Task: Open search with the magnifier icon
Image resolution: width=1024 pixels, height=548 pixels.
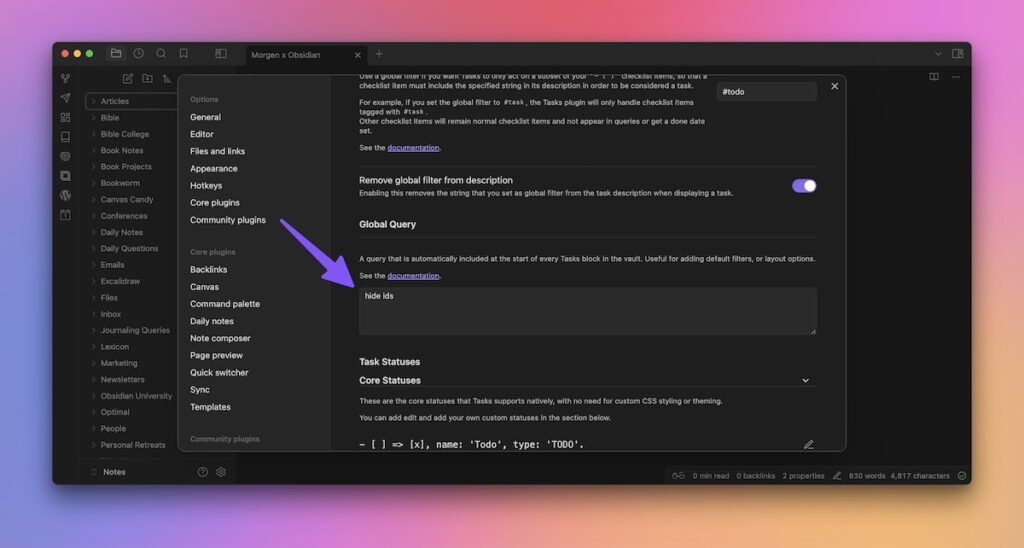Action: 161,54
